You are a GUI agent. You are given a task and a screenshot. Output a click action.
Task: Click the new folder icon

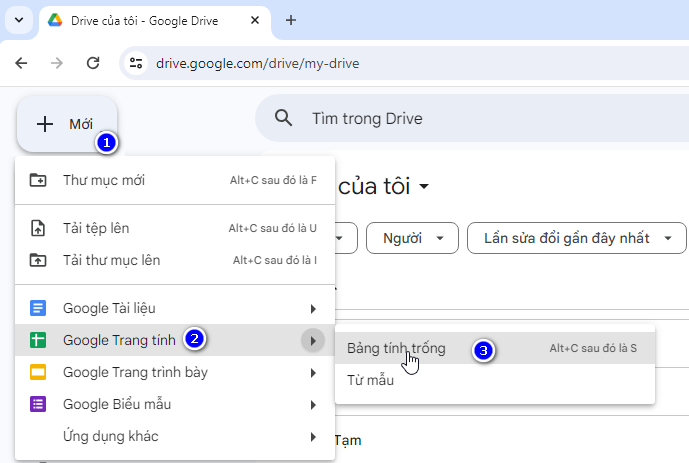pyautogui.click(x=38, y=180)
